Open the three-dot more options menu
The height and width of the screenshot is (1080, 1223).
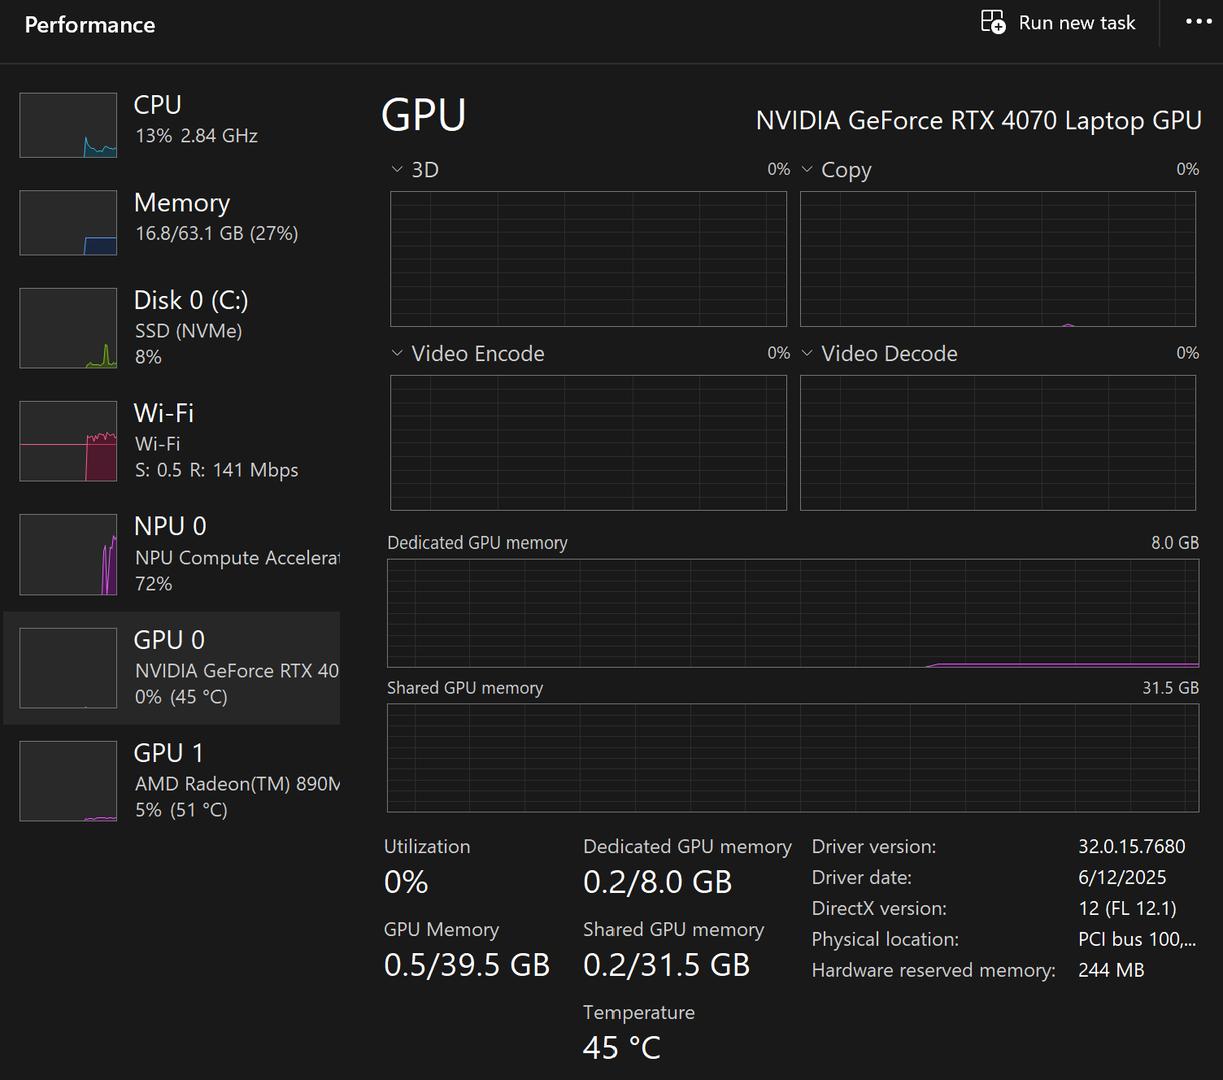point(1198,22)
